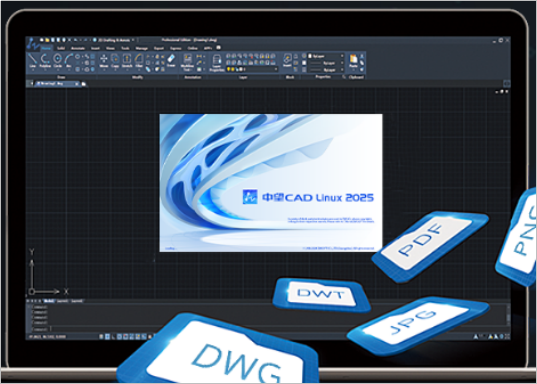Open the ByLayer linetype dropdown

326,63
